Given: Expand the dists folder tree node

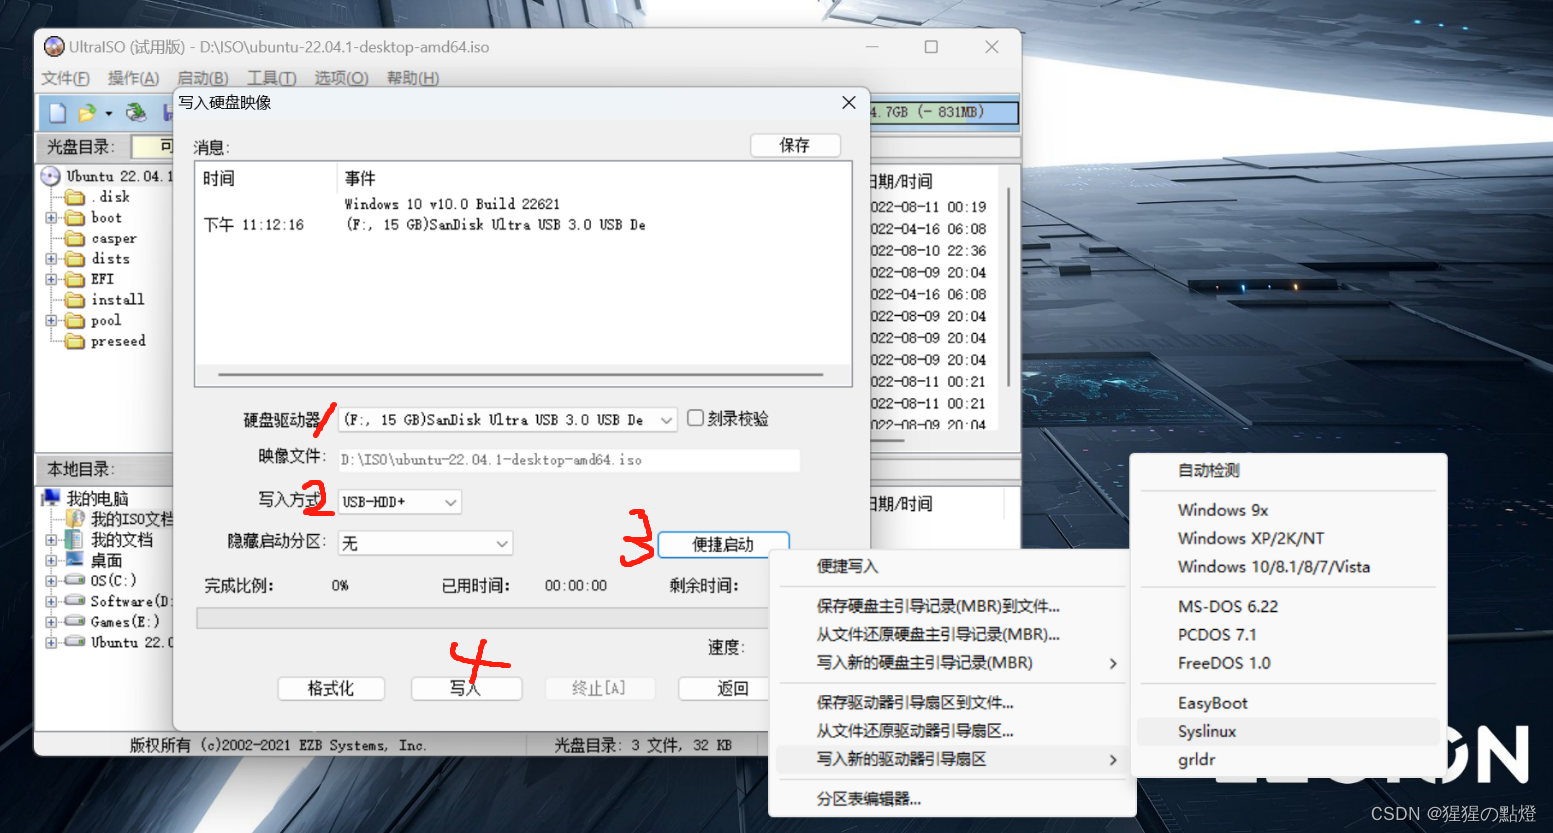Looking at the screenshot, I should (51, 259).
